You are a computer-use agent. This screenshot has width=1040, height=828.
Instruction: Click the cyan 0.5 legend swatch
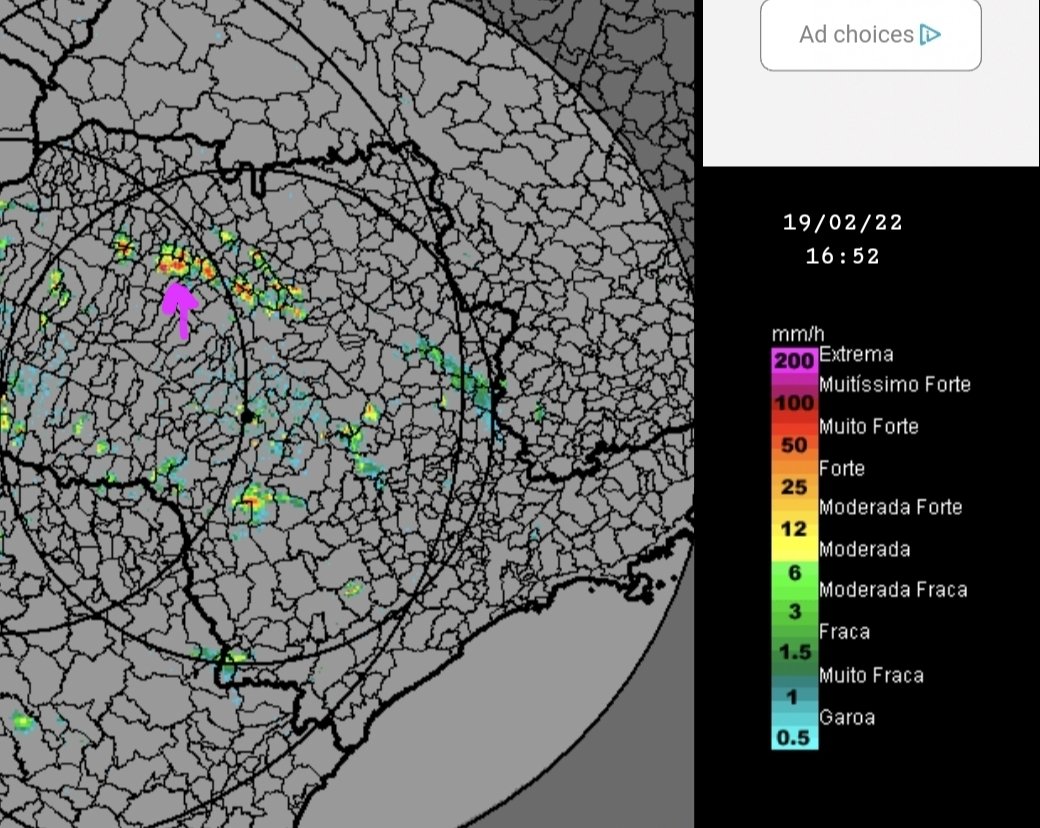pos(794,737)
